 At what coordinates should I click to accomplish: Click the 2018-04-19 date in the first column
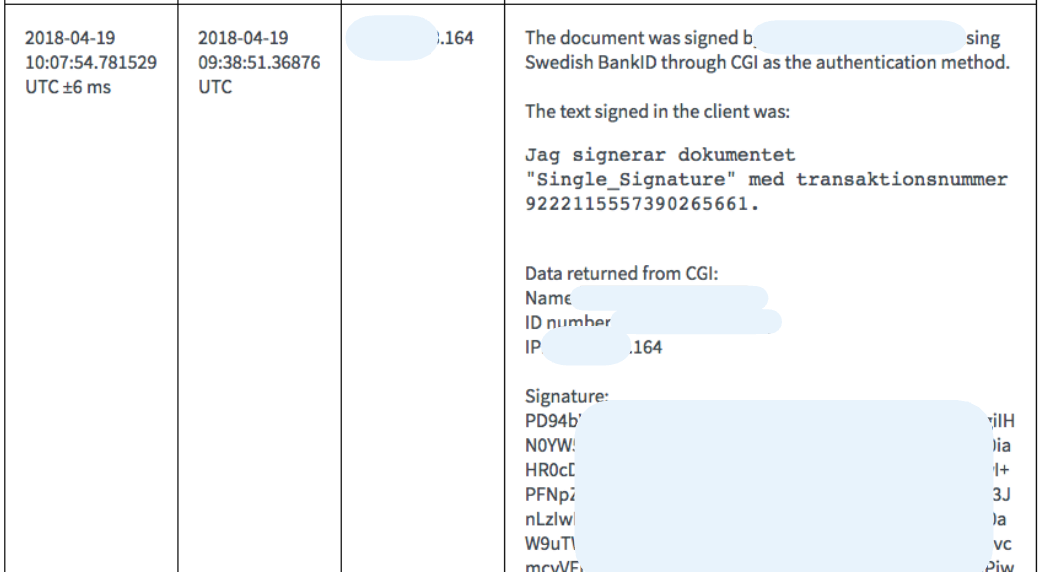click(x=70, y=39)
